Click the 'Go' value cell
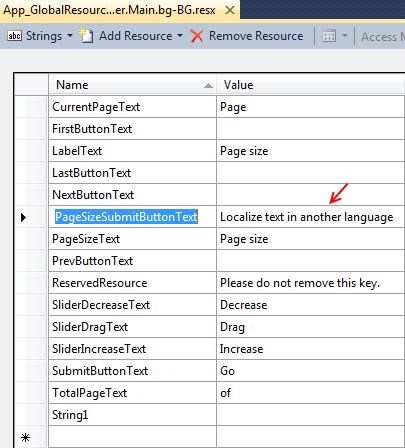Screen dimensions: 405x448 [311, 371]
